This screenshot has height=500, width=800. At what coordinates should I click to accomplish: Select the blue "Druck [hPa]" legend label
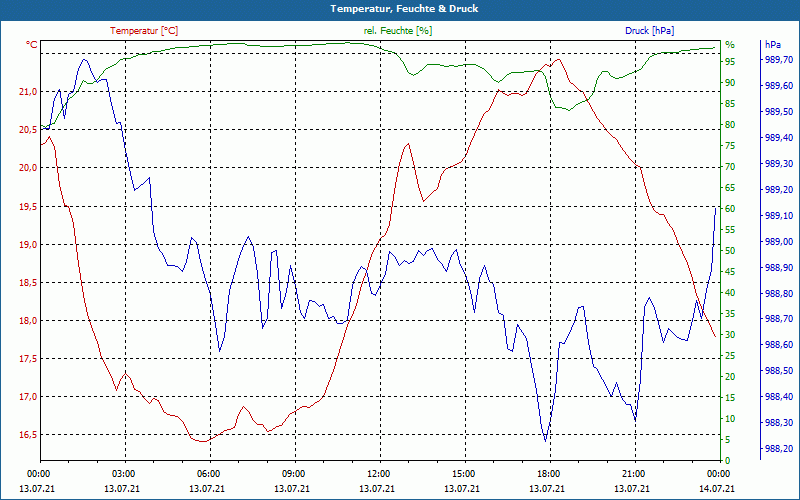[649, 31]
